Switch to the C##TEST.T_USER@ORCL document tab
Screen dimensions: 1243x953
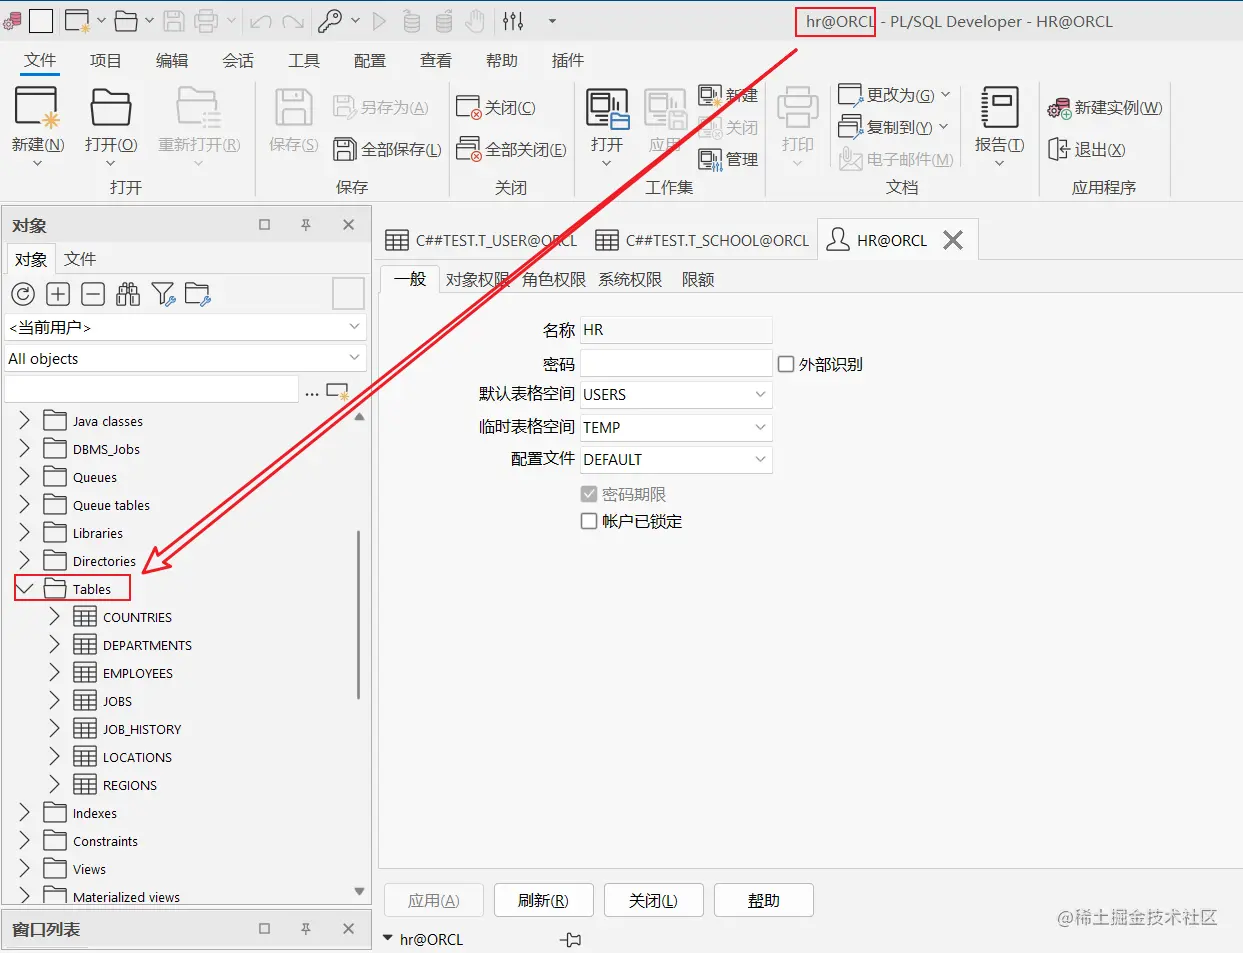(483, 240)
